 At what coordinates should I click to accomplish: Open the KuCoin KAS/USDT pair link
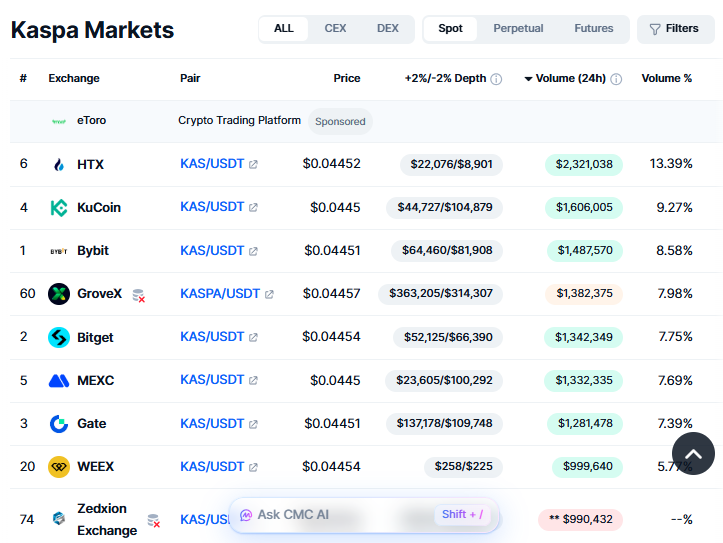[x=212, y=207]
